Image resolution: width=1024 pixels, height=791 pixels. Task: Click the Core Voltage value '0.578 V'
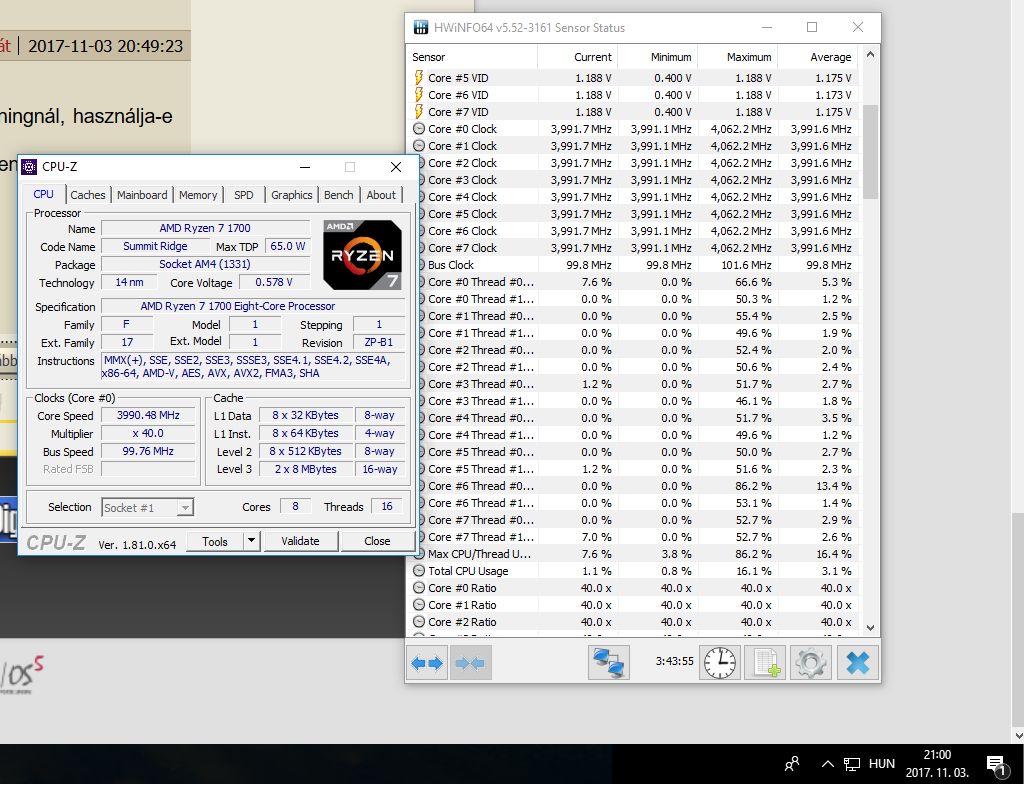click(274, 282)
